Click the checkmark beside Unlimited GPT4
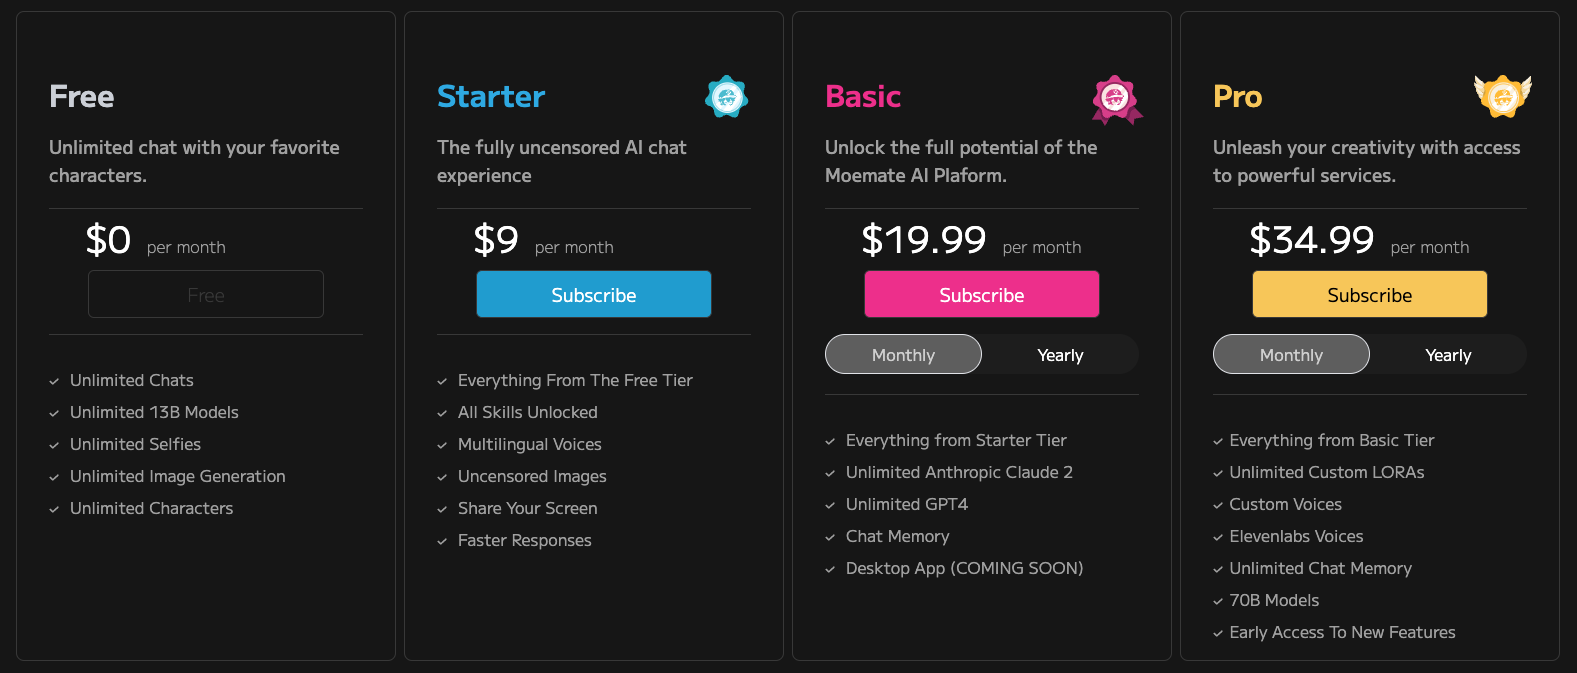The height and width of the screenshot is (673, 1577). tap(830, 505)
